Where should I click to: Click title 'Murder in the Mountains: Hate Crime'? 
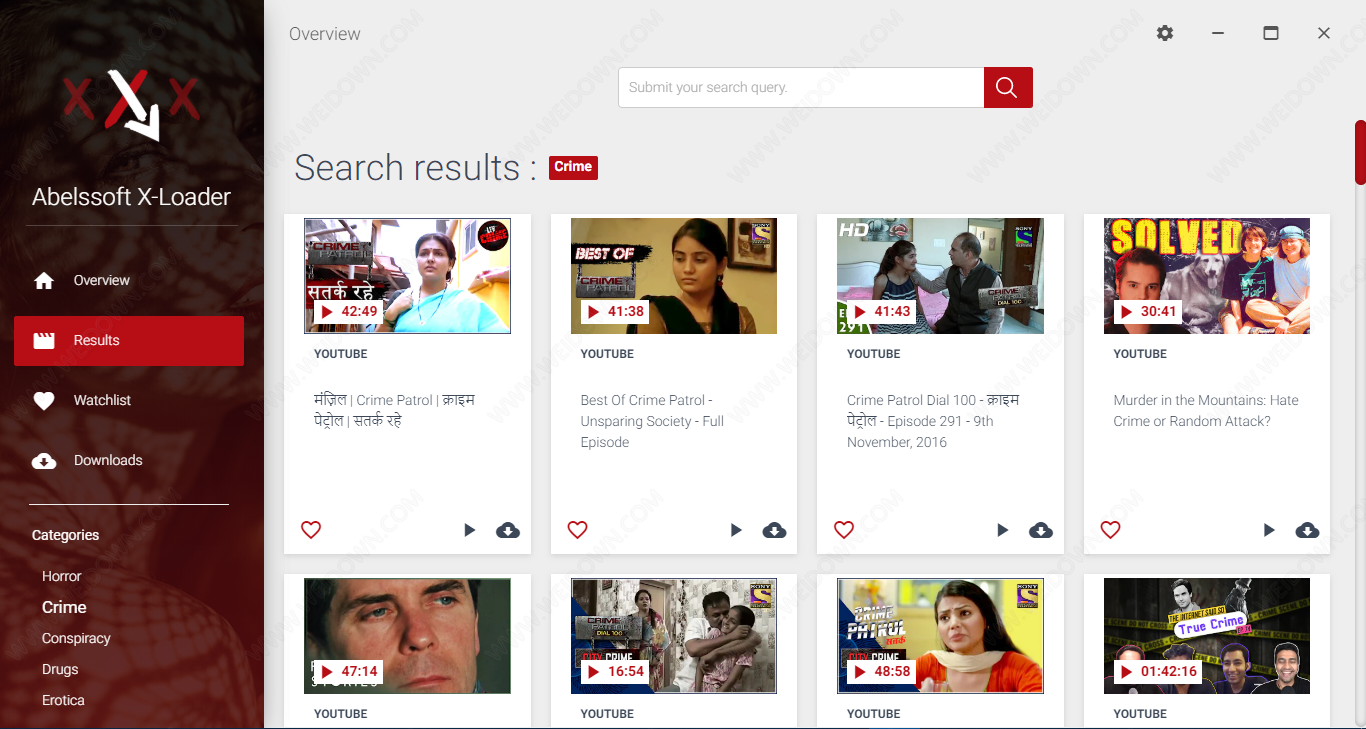tap(1206, 411)
